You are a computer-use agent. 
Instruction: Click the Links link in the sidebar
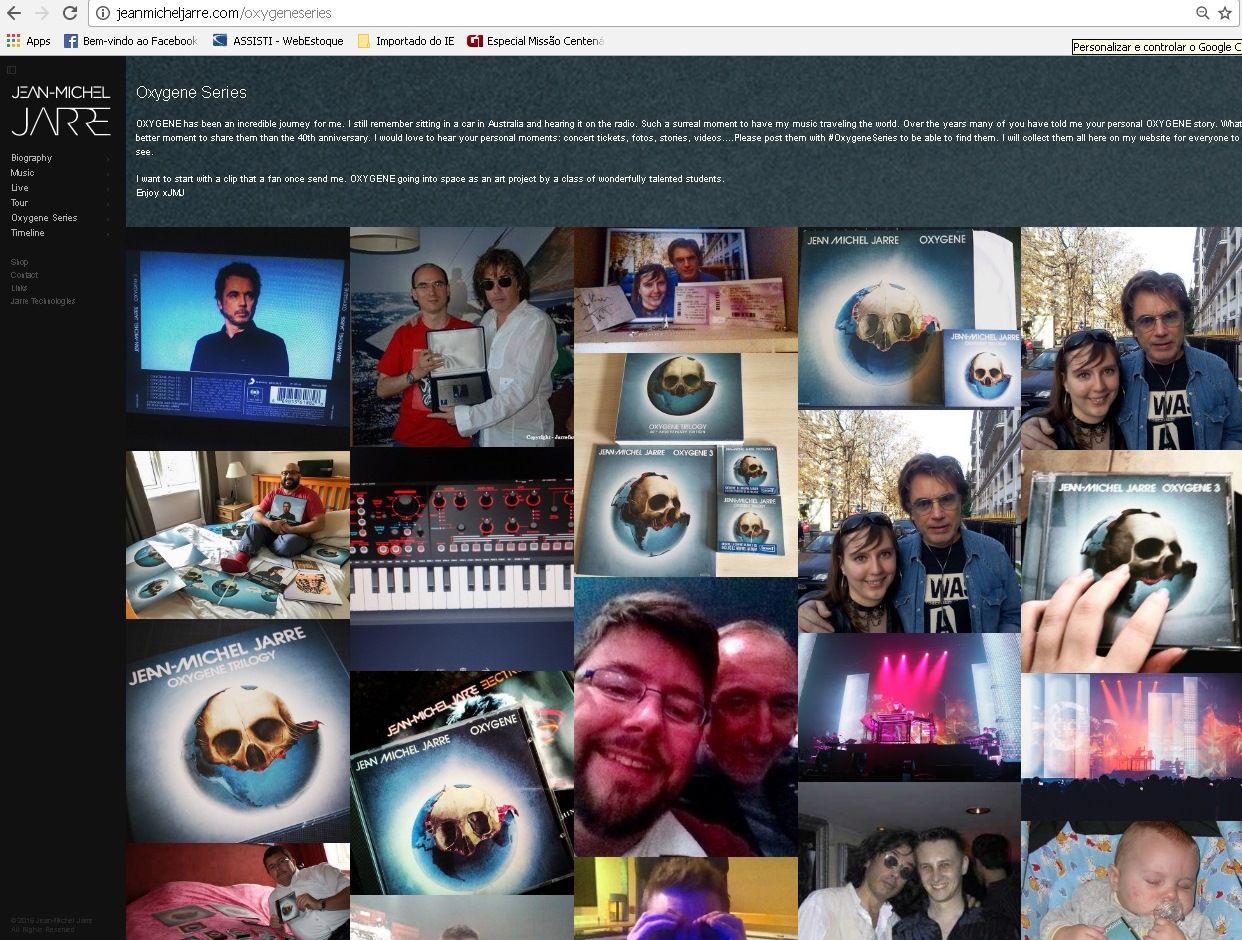[19, 288]
